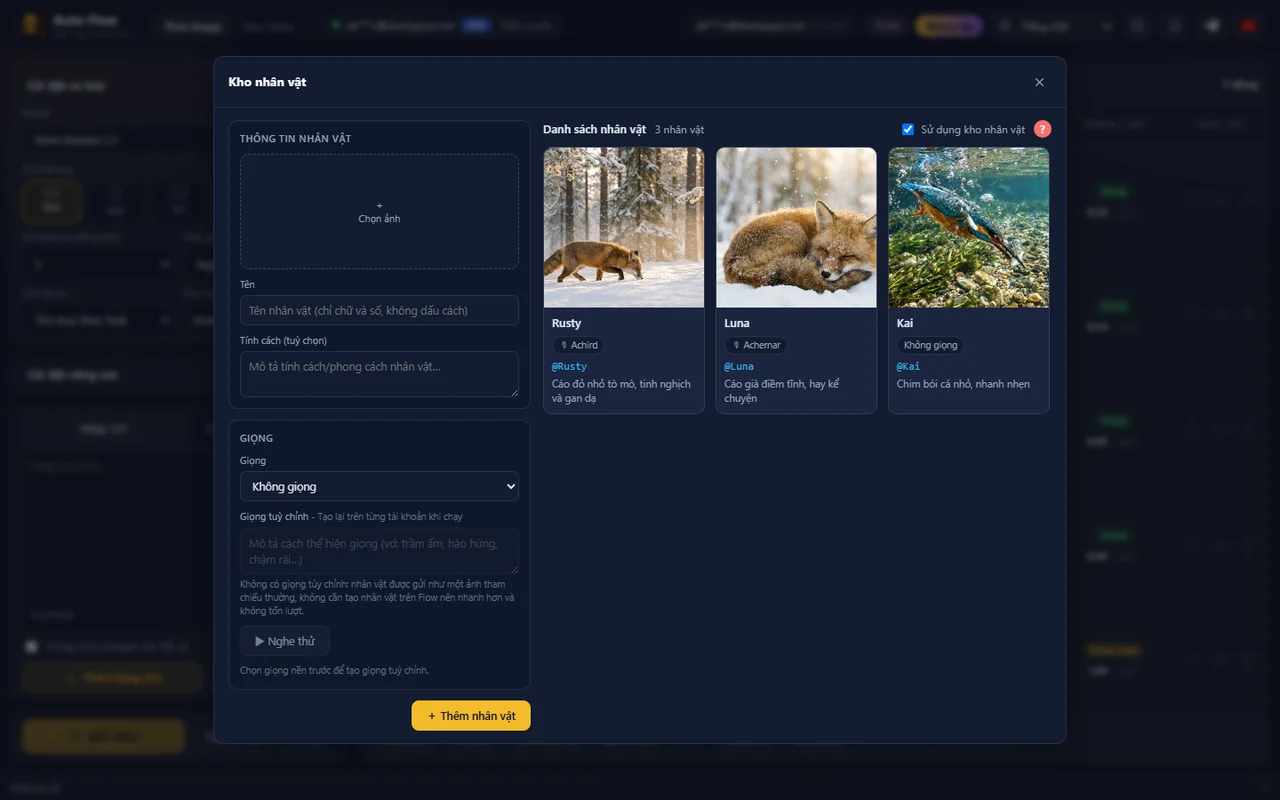Click "Chim bói cá nhỏ, nhanh nhẹn" description

pos(963,384)
